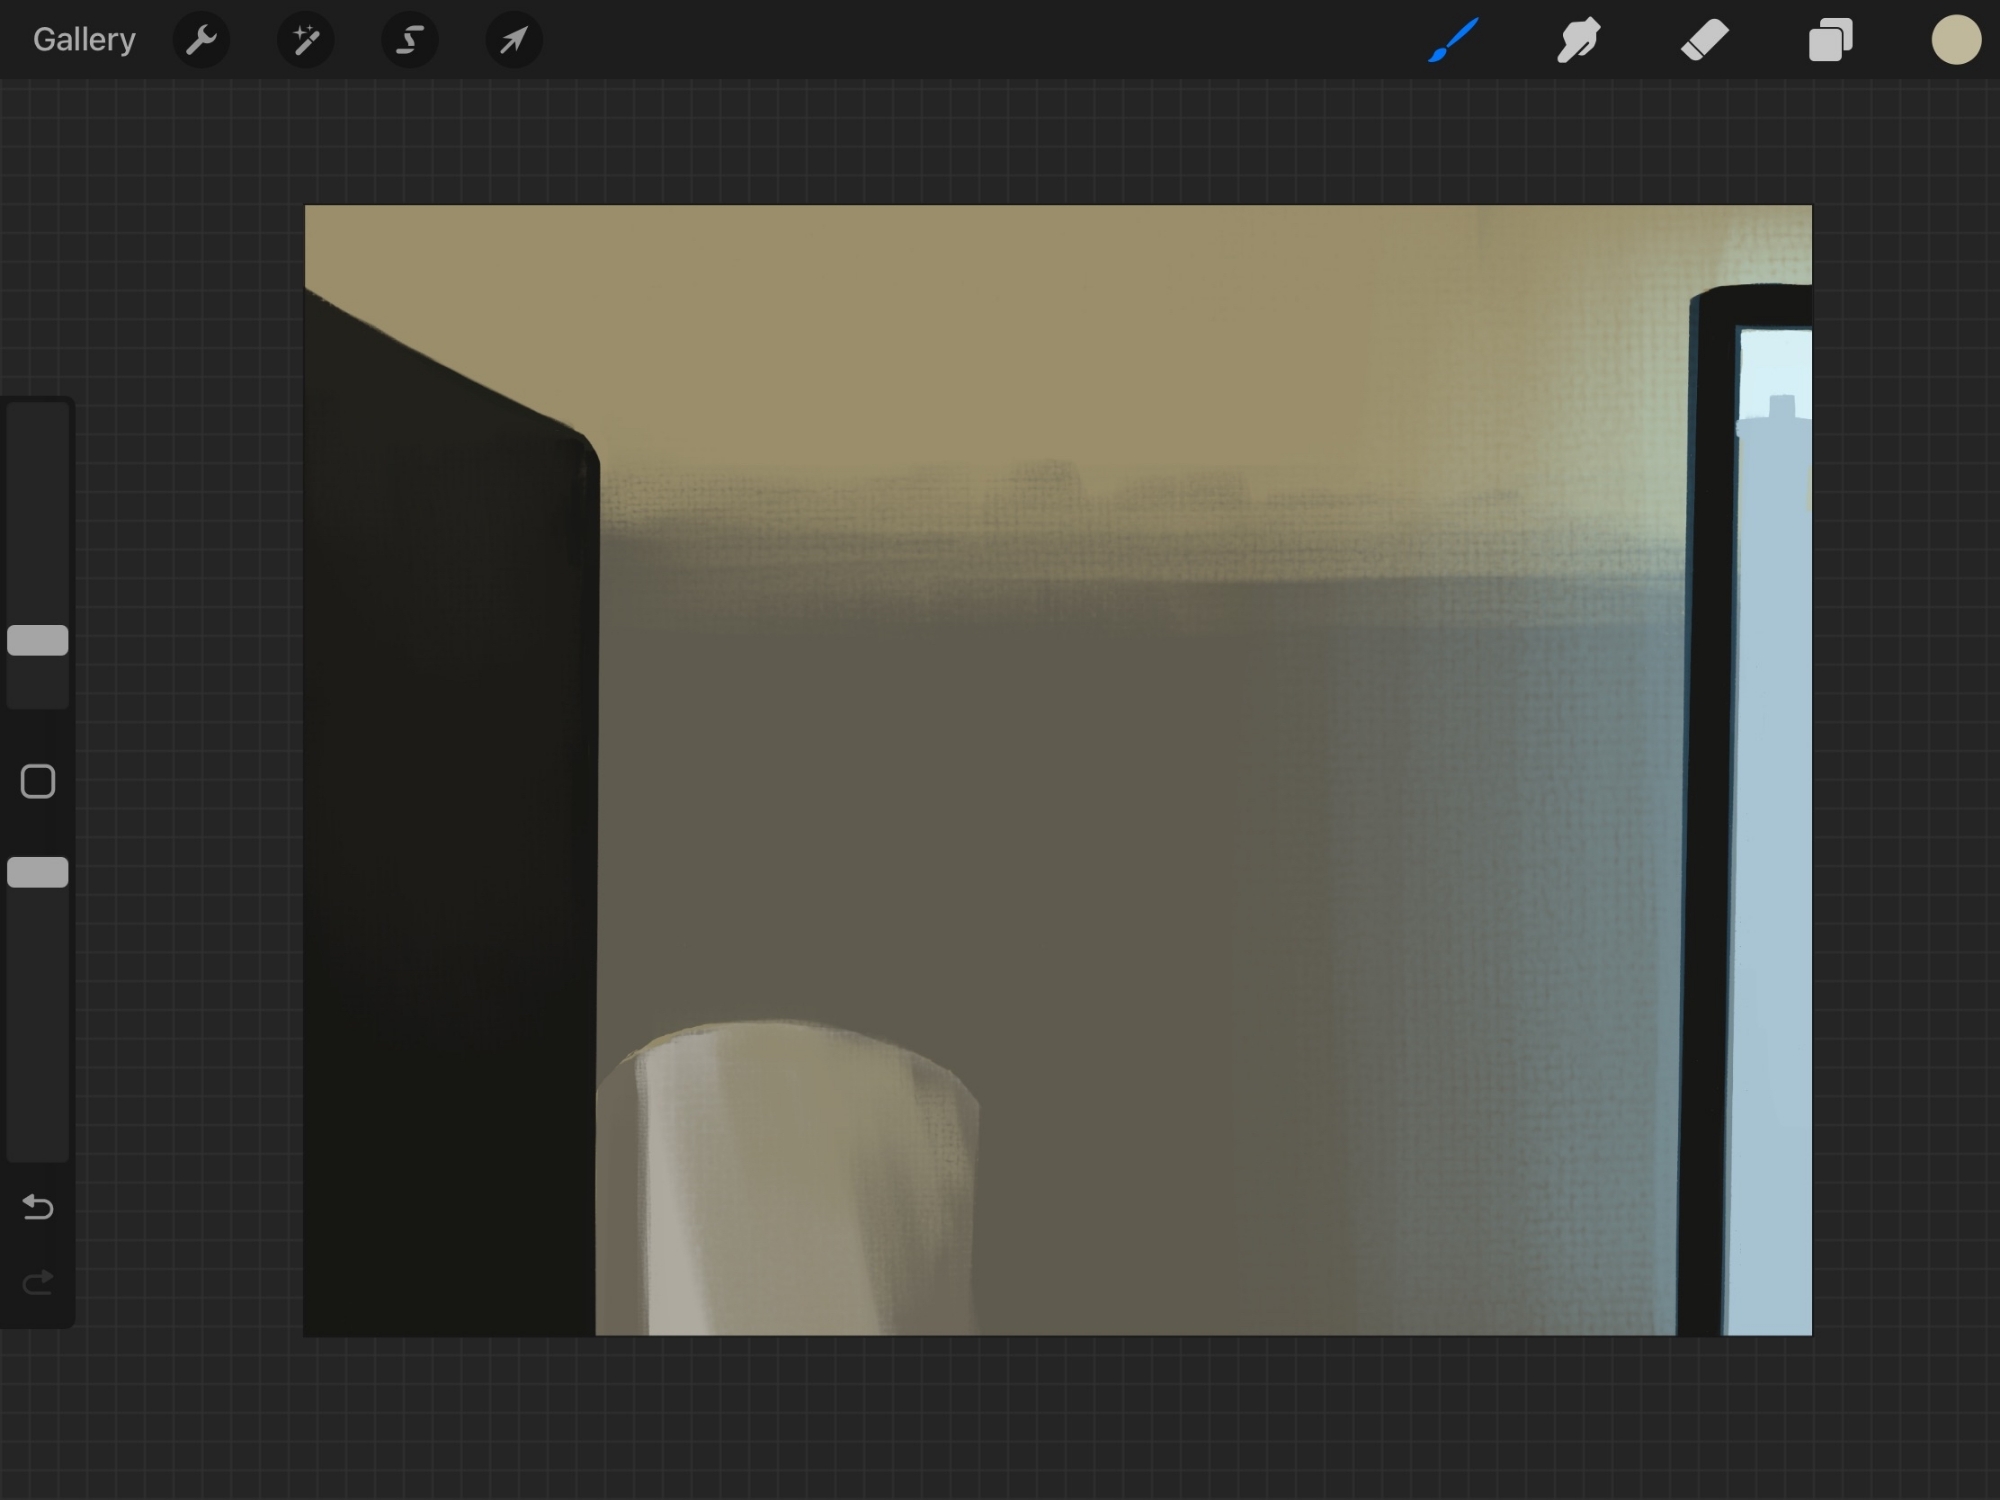
Task: Activate the Transform arrow tool
Action: [513, 40]
